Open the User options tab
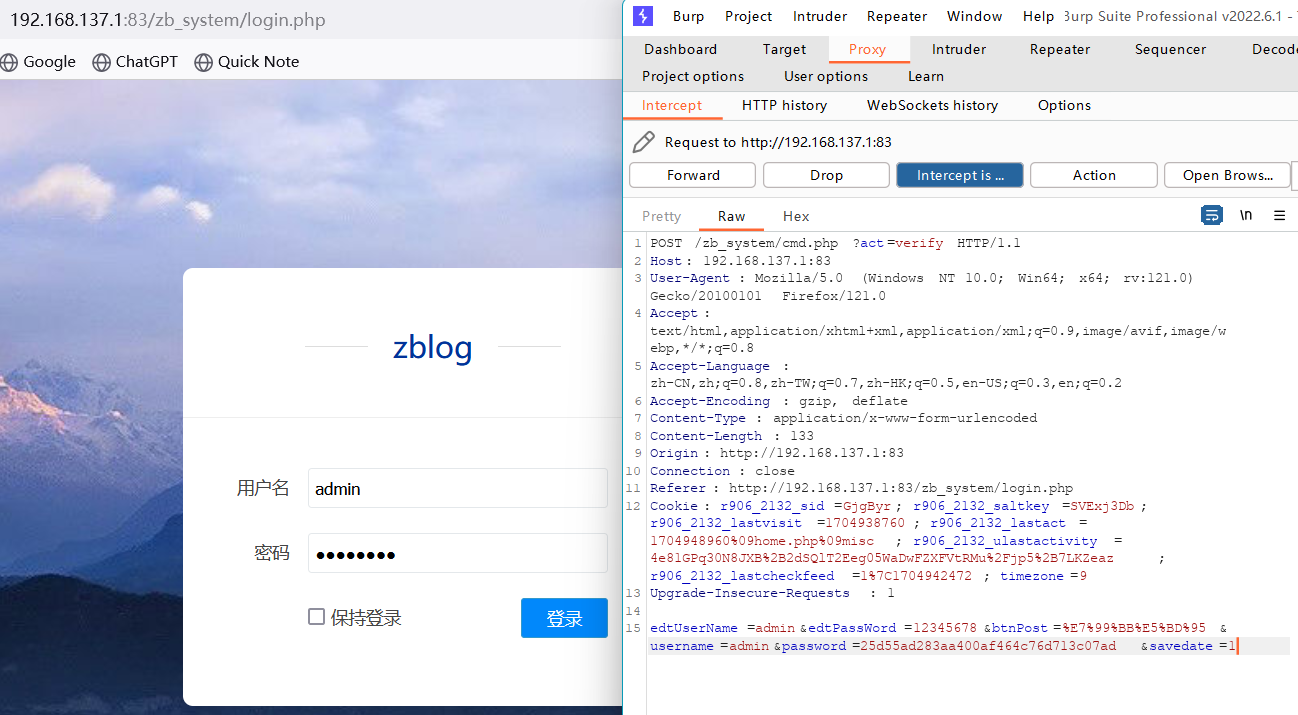1298x715 pixels. point(826,76)
